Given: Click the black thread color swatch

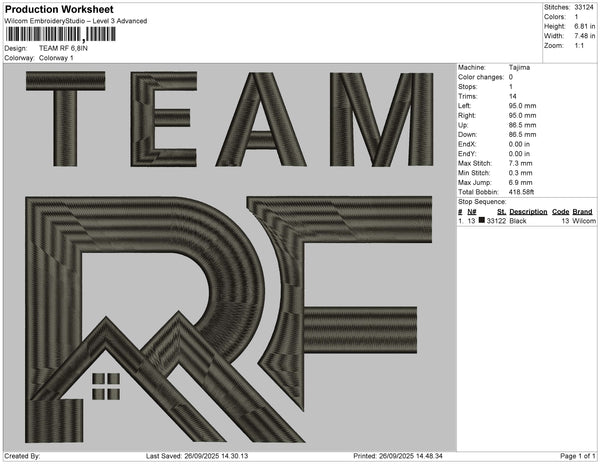Looking at the screenshot, I should click(x=482, y=221).
